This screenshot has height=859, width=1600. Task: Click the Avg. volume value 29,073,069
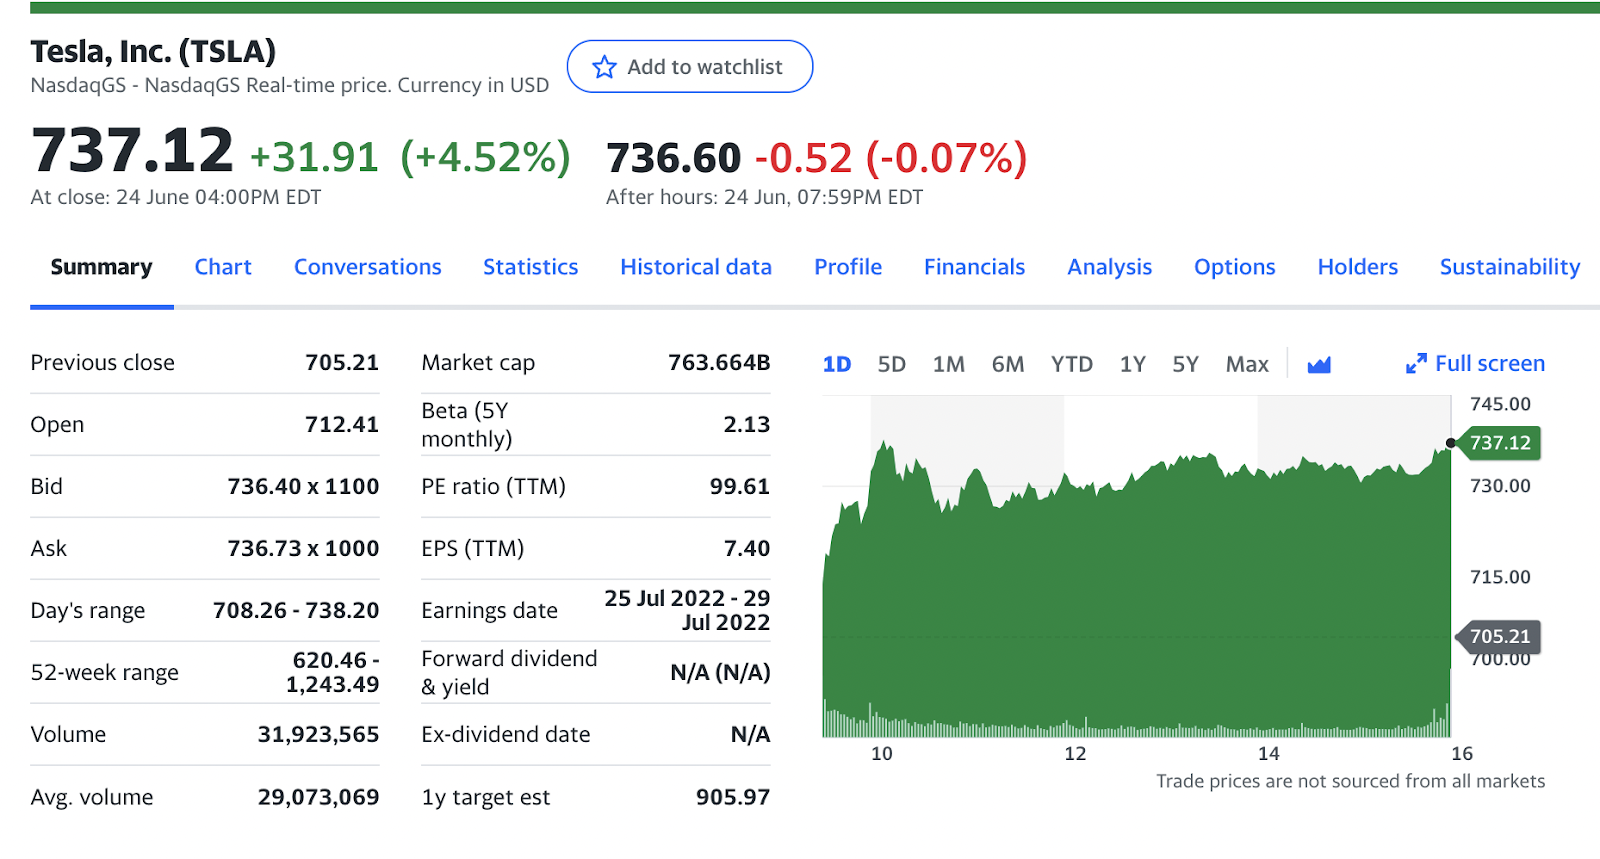(318, 797)
